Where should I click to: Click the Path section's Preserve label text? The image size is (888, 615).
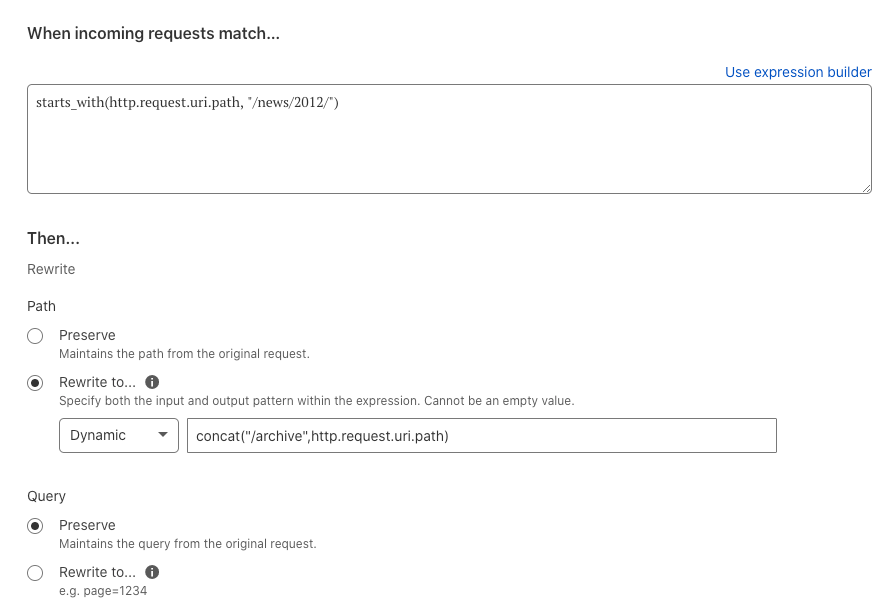pyautogui.click(x=87, y=335)
